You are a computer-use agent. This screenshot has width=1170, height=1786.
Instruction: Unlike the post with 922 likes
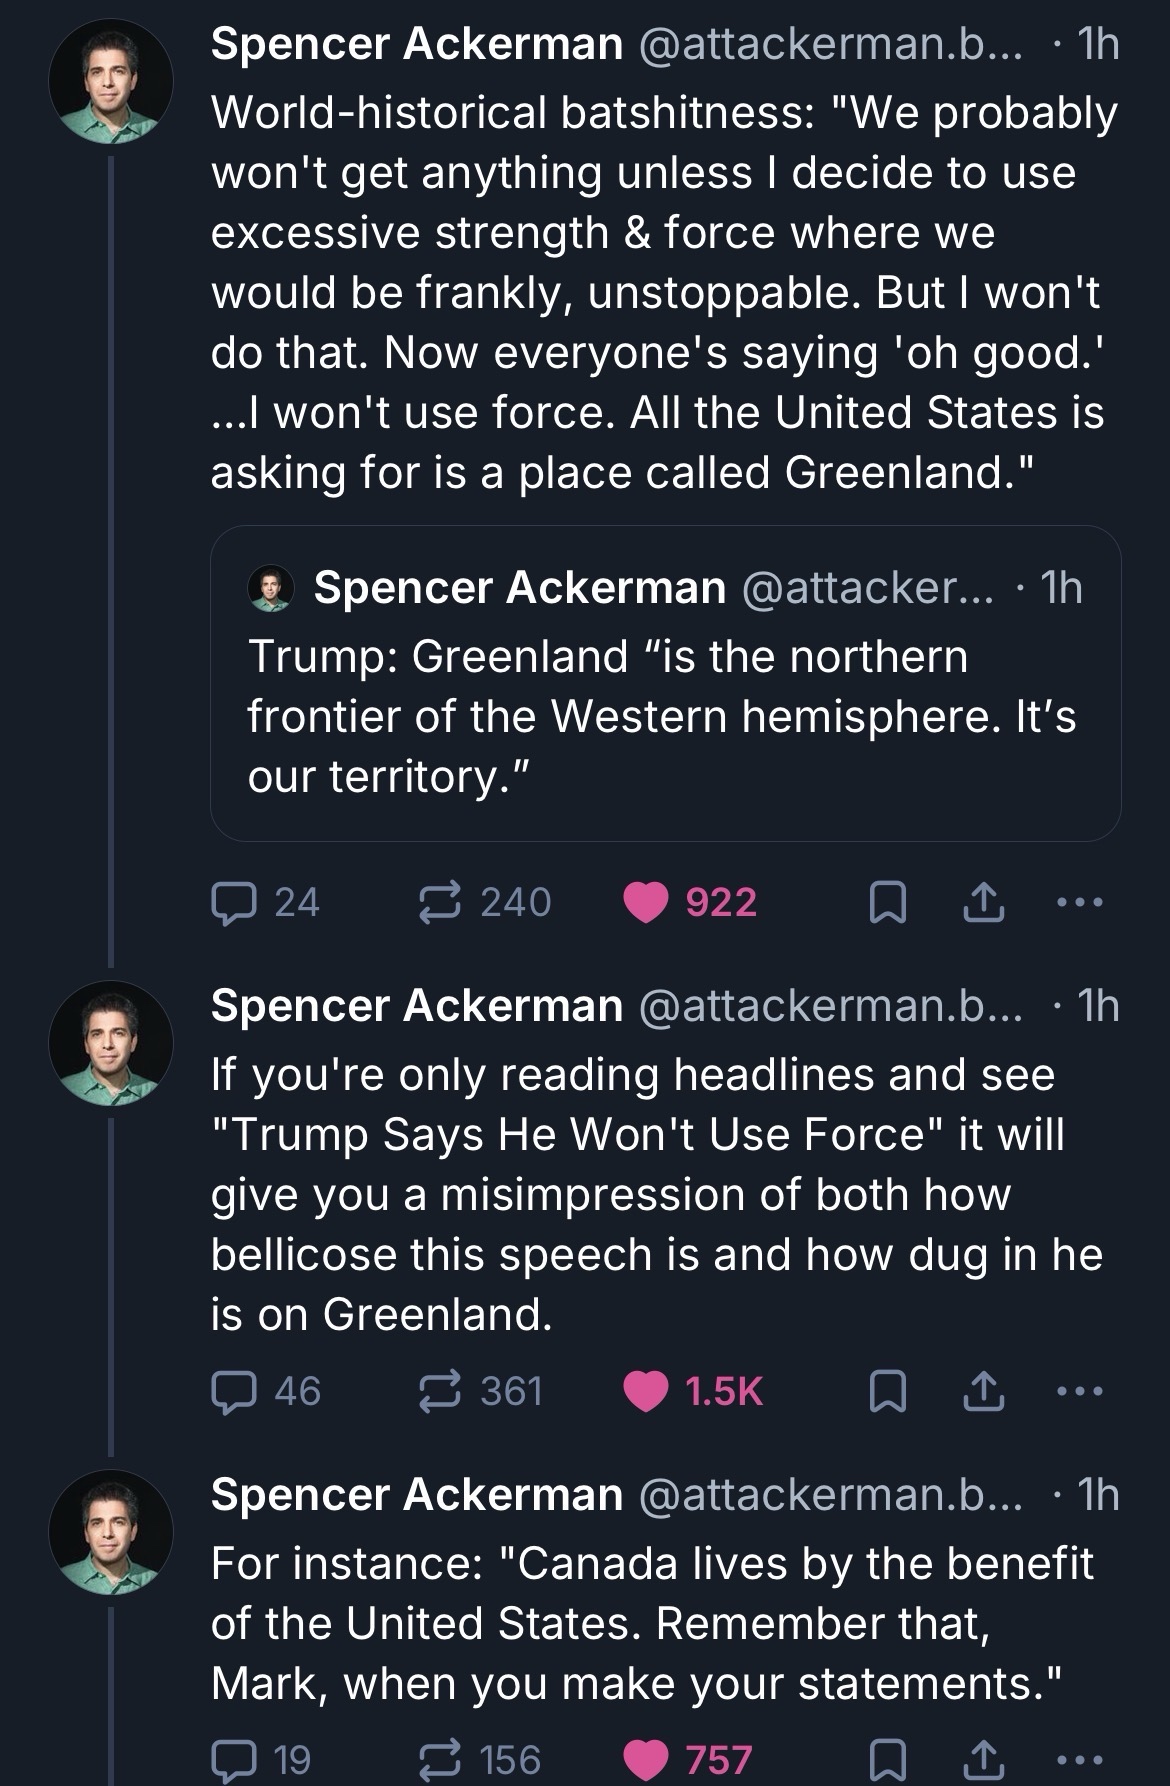[x=645, y=903]
